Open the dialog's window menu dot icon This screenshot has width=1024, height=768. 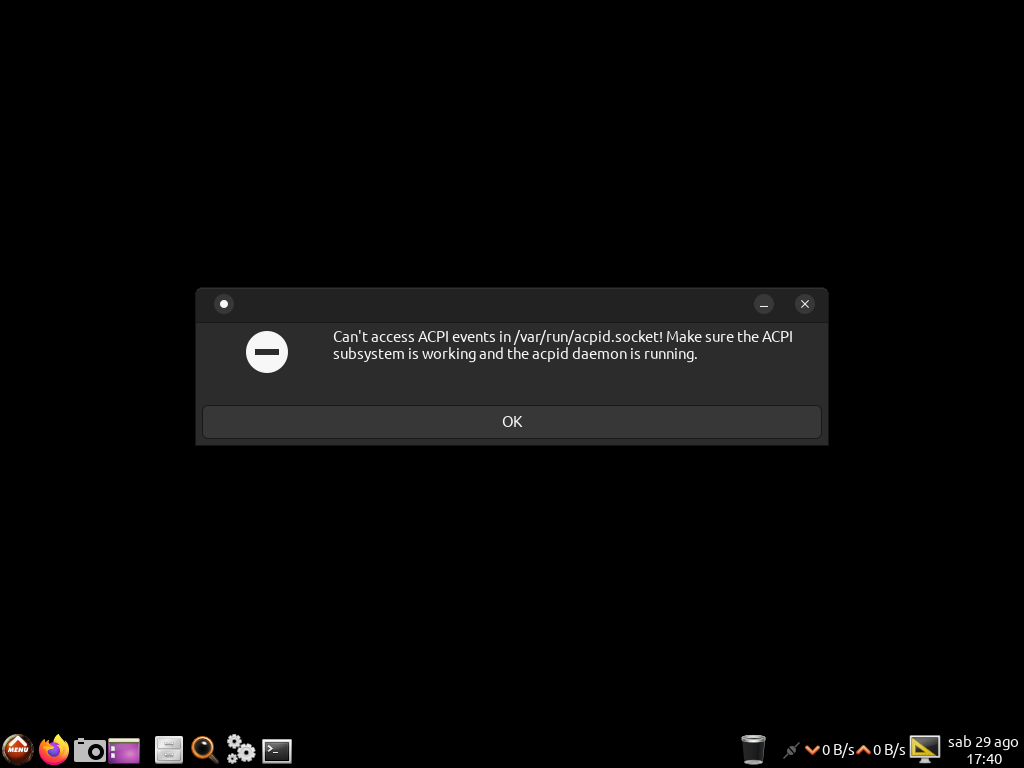point(224,304)
